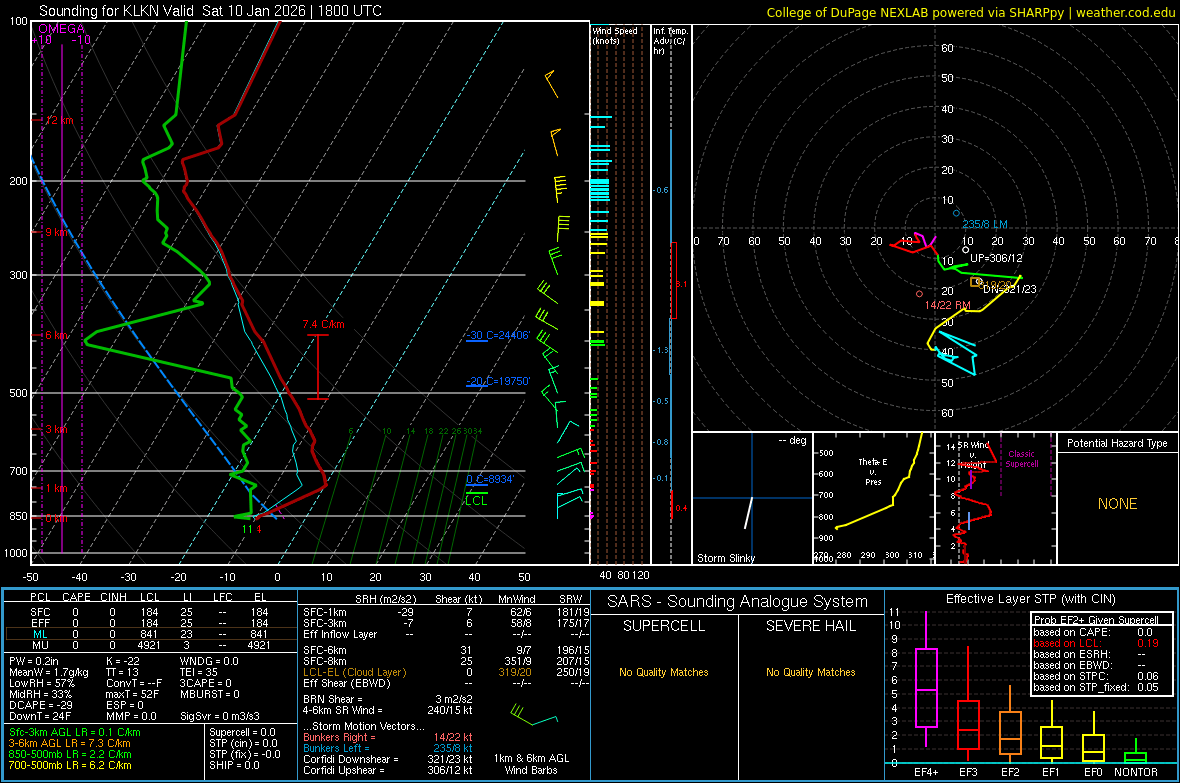Click 'DownT = 24F' value
The width and height of the screenshot is (1180, 783).
pos(40,716)
